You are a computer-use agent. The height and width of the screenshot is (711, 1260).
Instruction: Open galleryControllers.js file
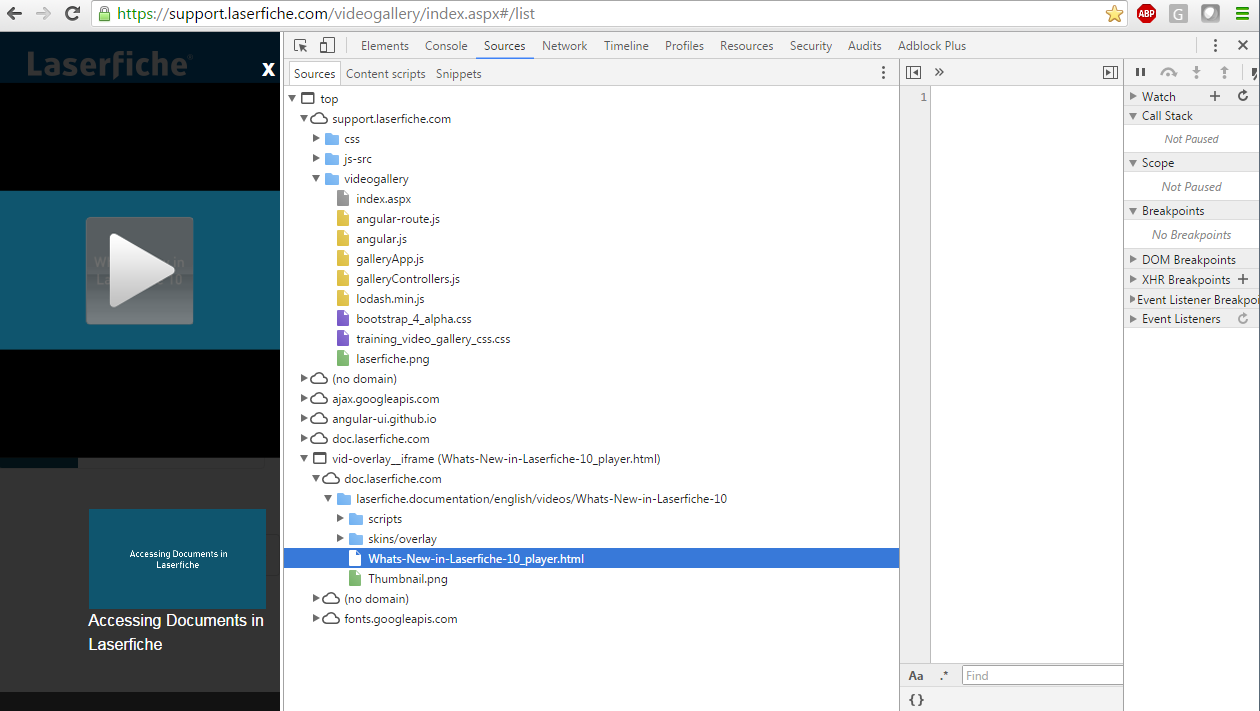pos(408,279)
